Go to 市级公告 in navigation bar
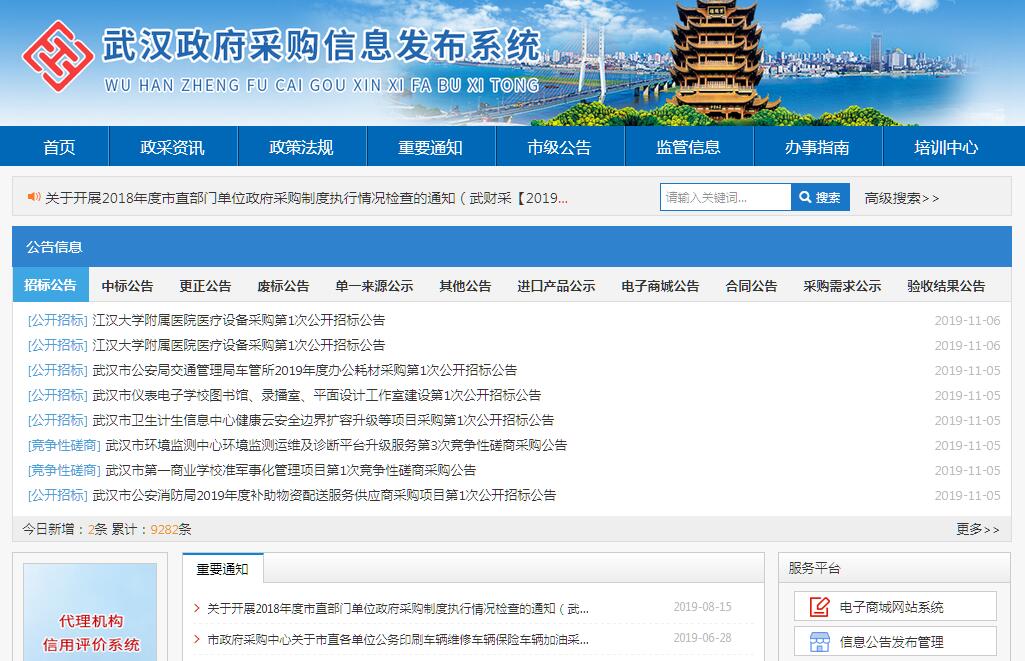Viewport: 1025px width, 661px height. (559, 147)
